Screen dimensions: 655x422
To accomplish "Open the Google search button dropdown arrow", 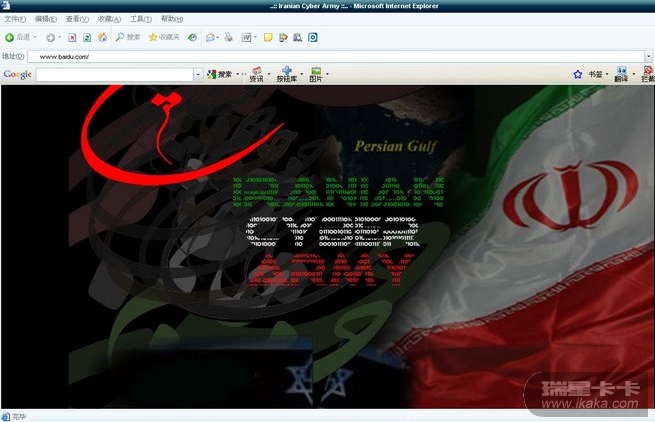I will coord(237,74).
